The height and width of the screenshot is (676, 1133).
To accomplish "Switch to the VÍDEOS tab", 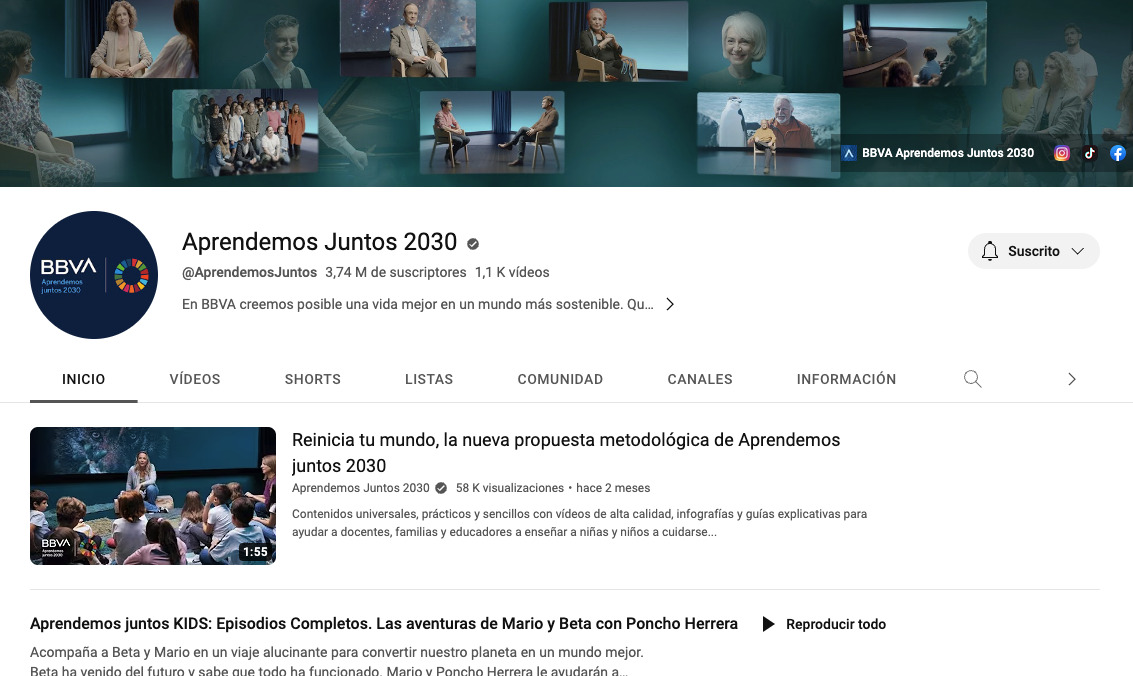I will click(x=194, y=379).
